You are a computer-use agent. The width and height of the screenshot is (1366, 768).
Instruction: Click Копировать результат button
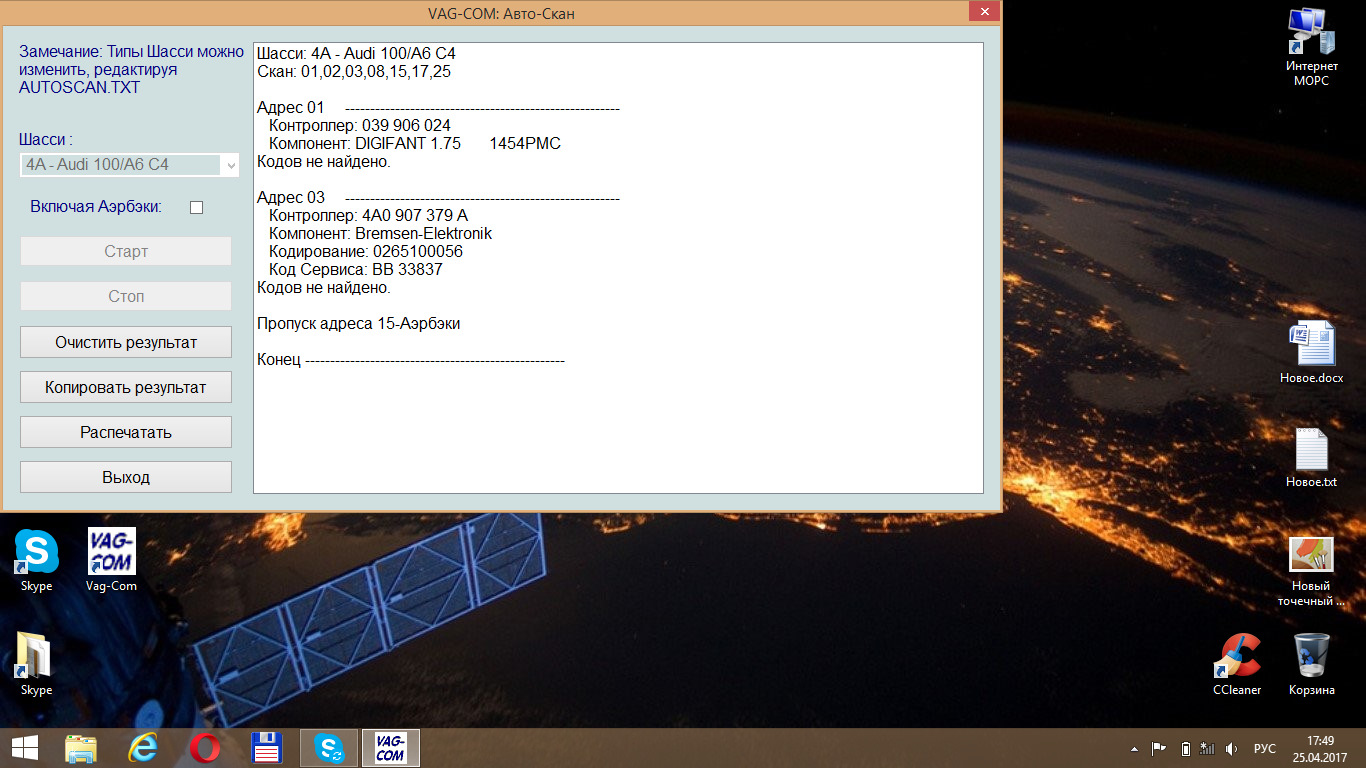[126, 387]
